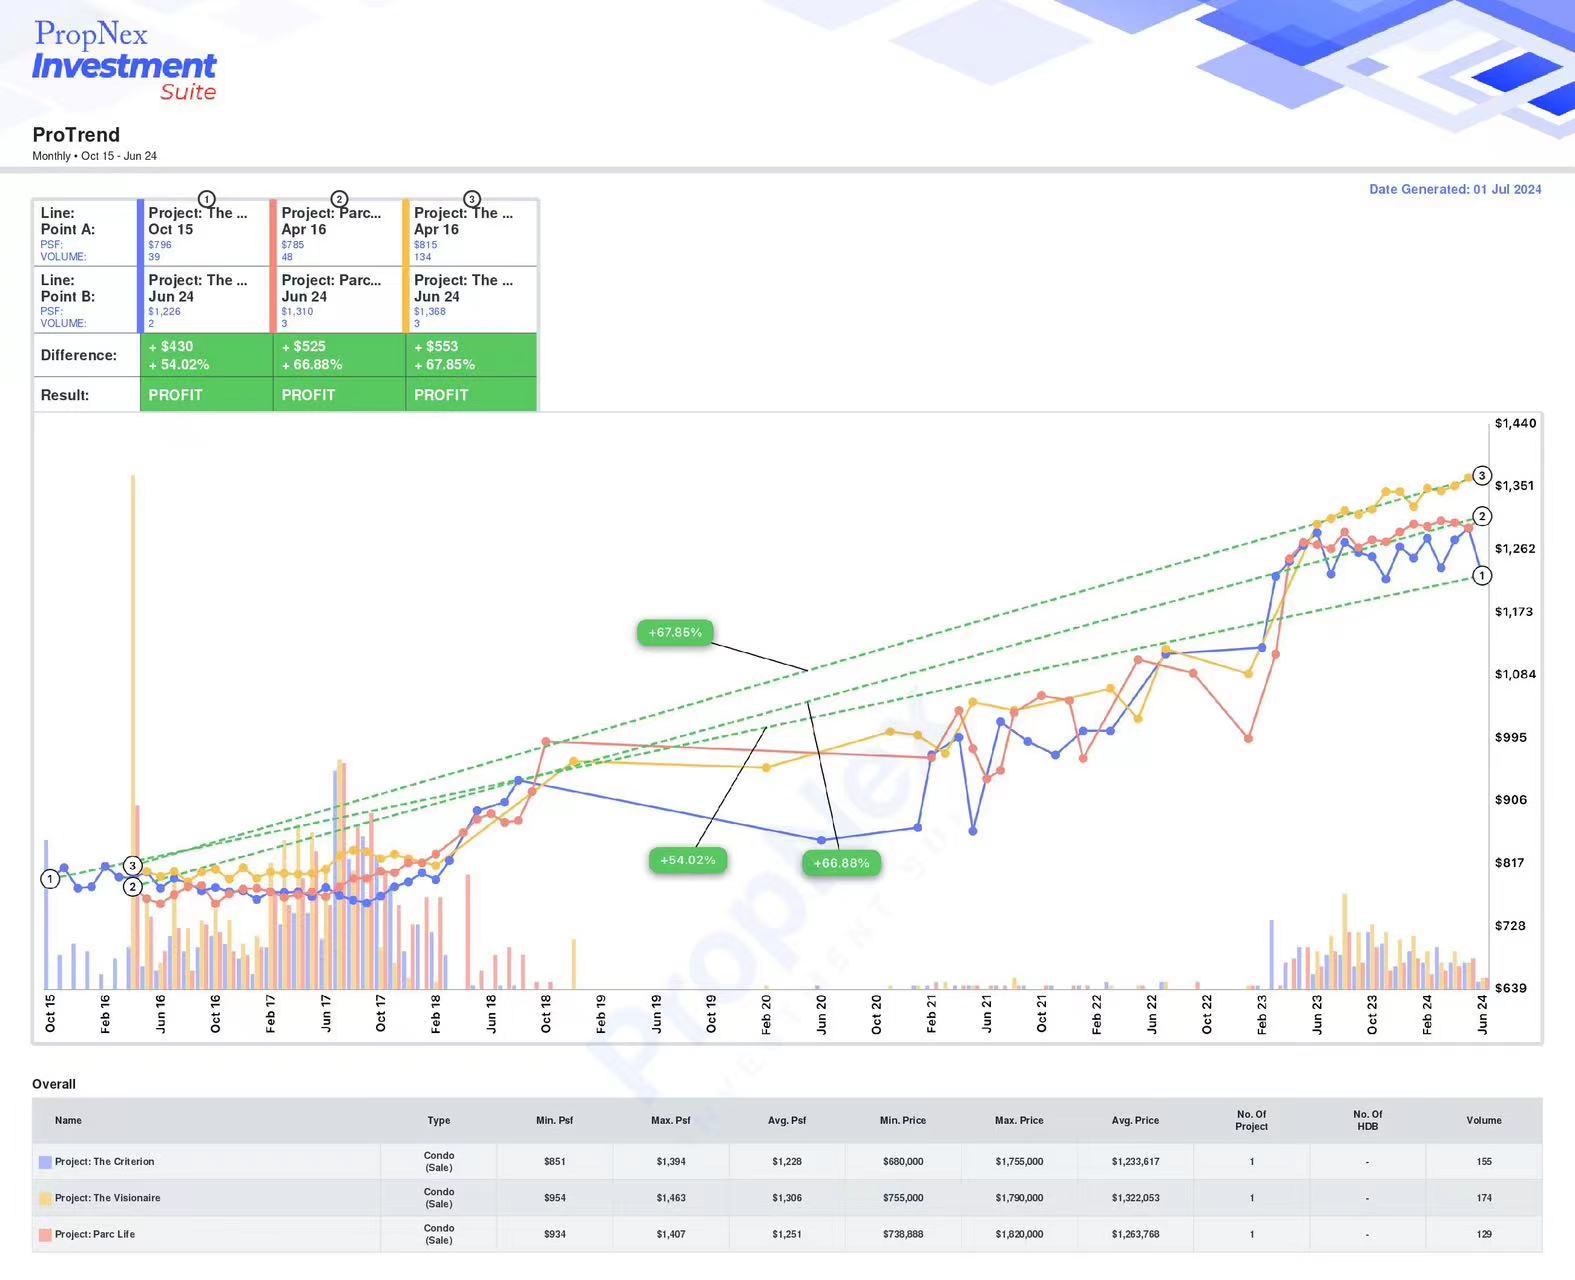This screenshot has width=1575, height=1280.
Task: Click the 'Jun 20' x-axis label
Action: [x=821, y=1014]
